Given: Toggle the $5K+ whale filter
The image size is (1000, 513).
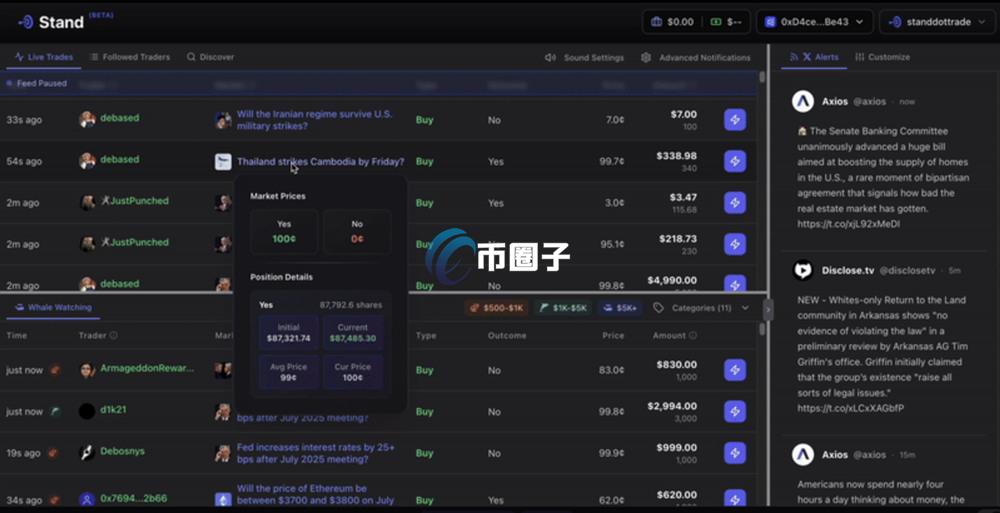Looking at the screenshot, I should (620, 308).
